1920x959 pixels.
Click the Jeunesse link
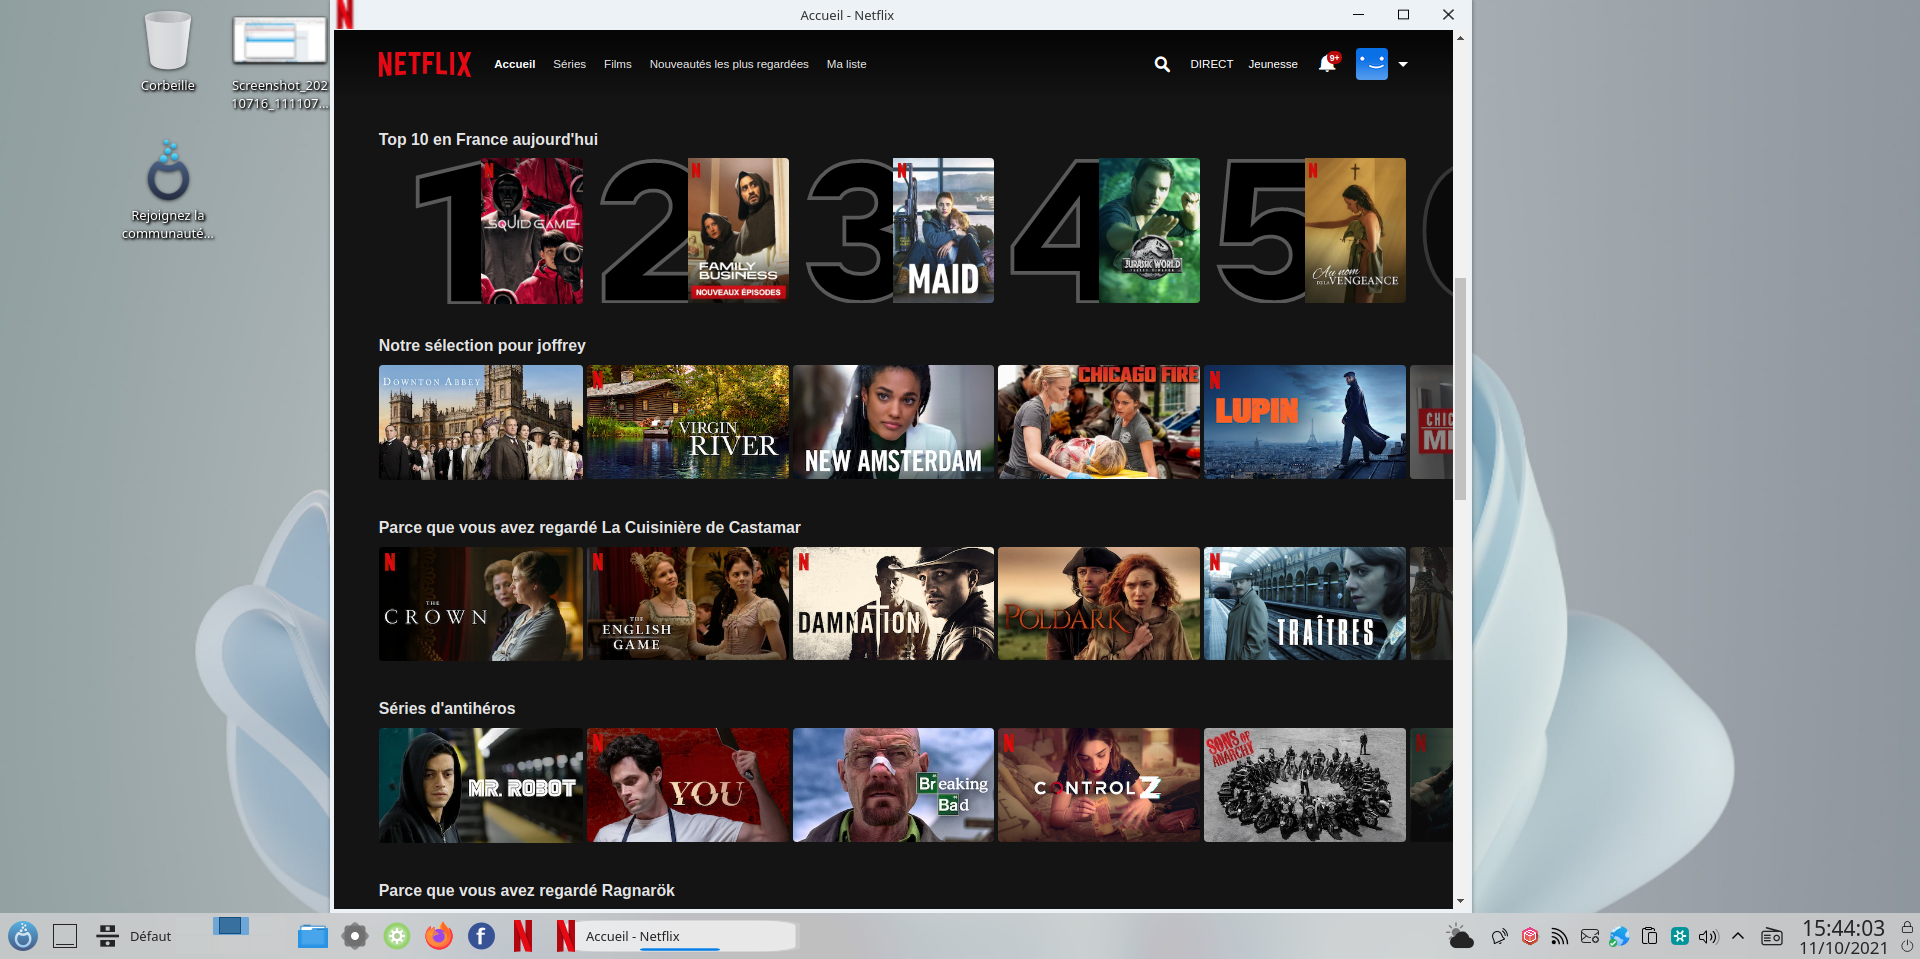1273,64
